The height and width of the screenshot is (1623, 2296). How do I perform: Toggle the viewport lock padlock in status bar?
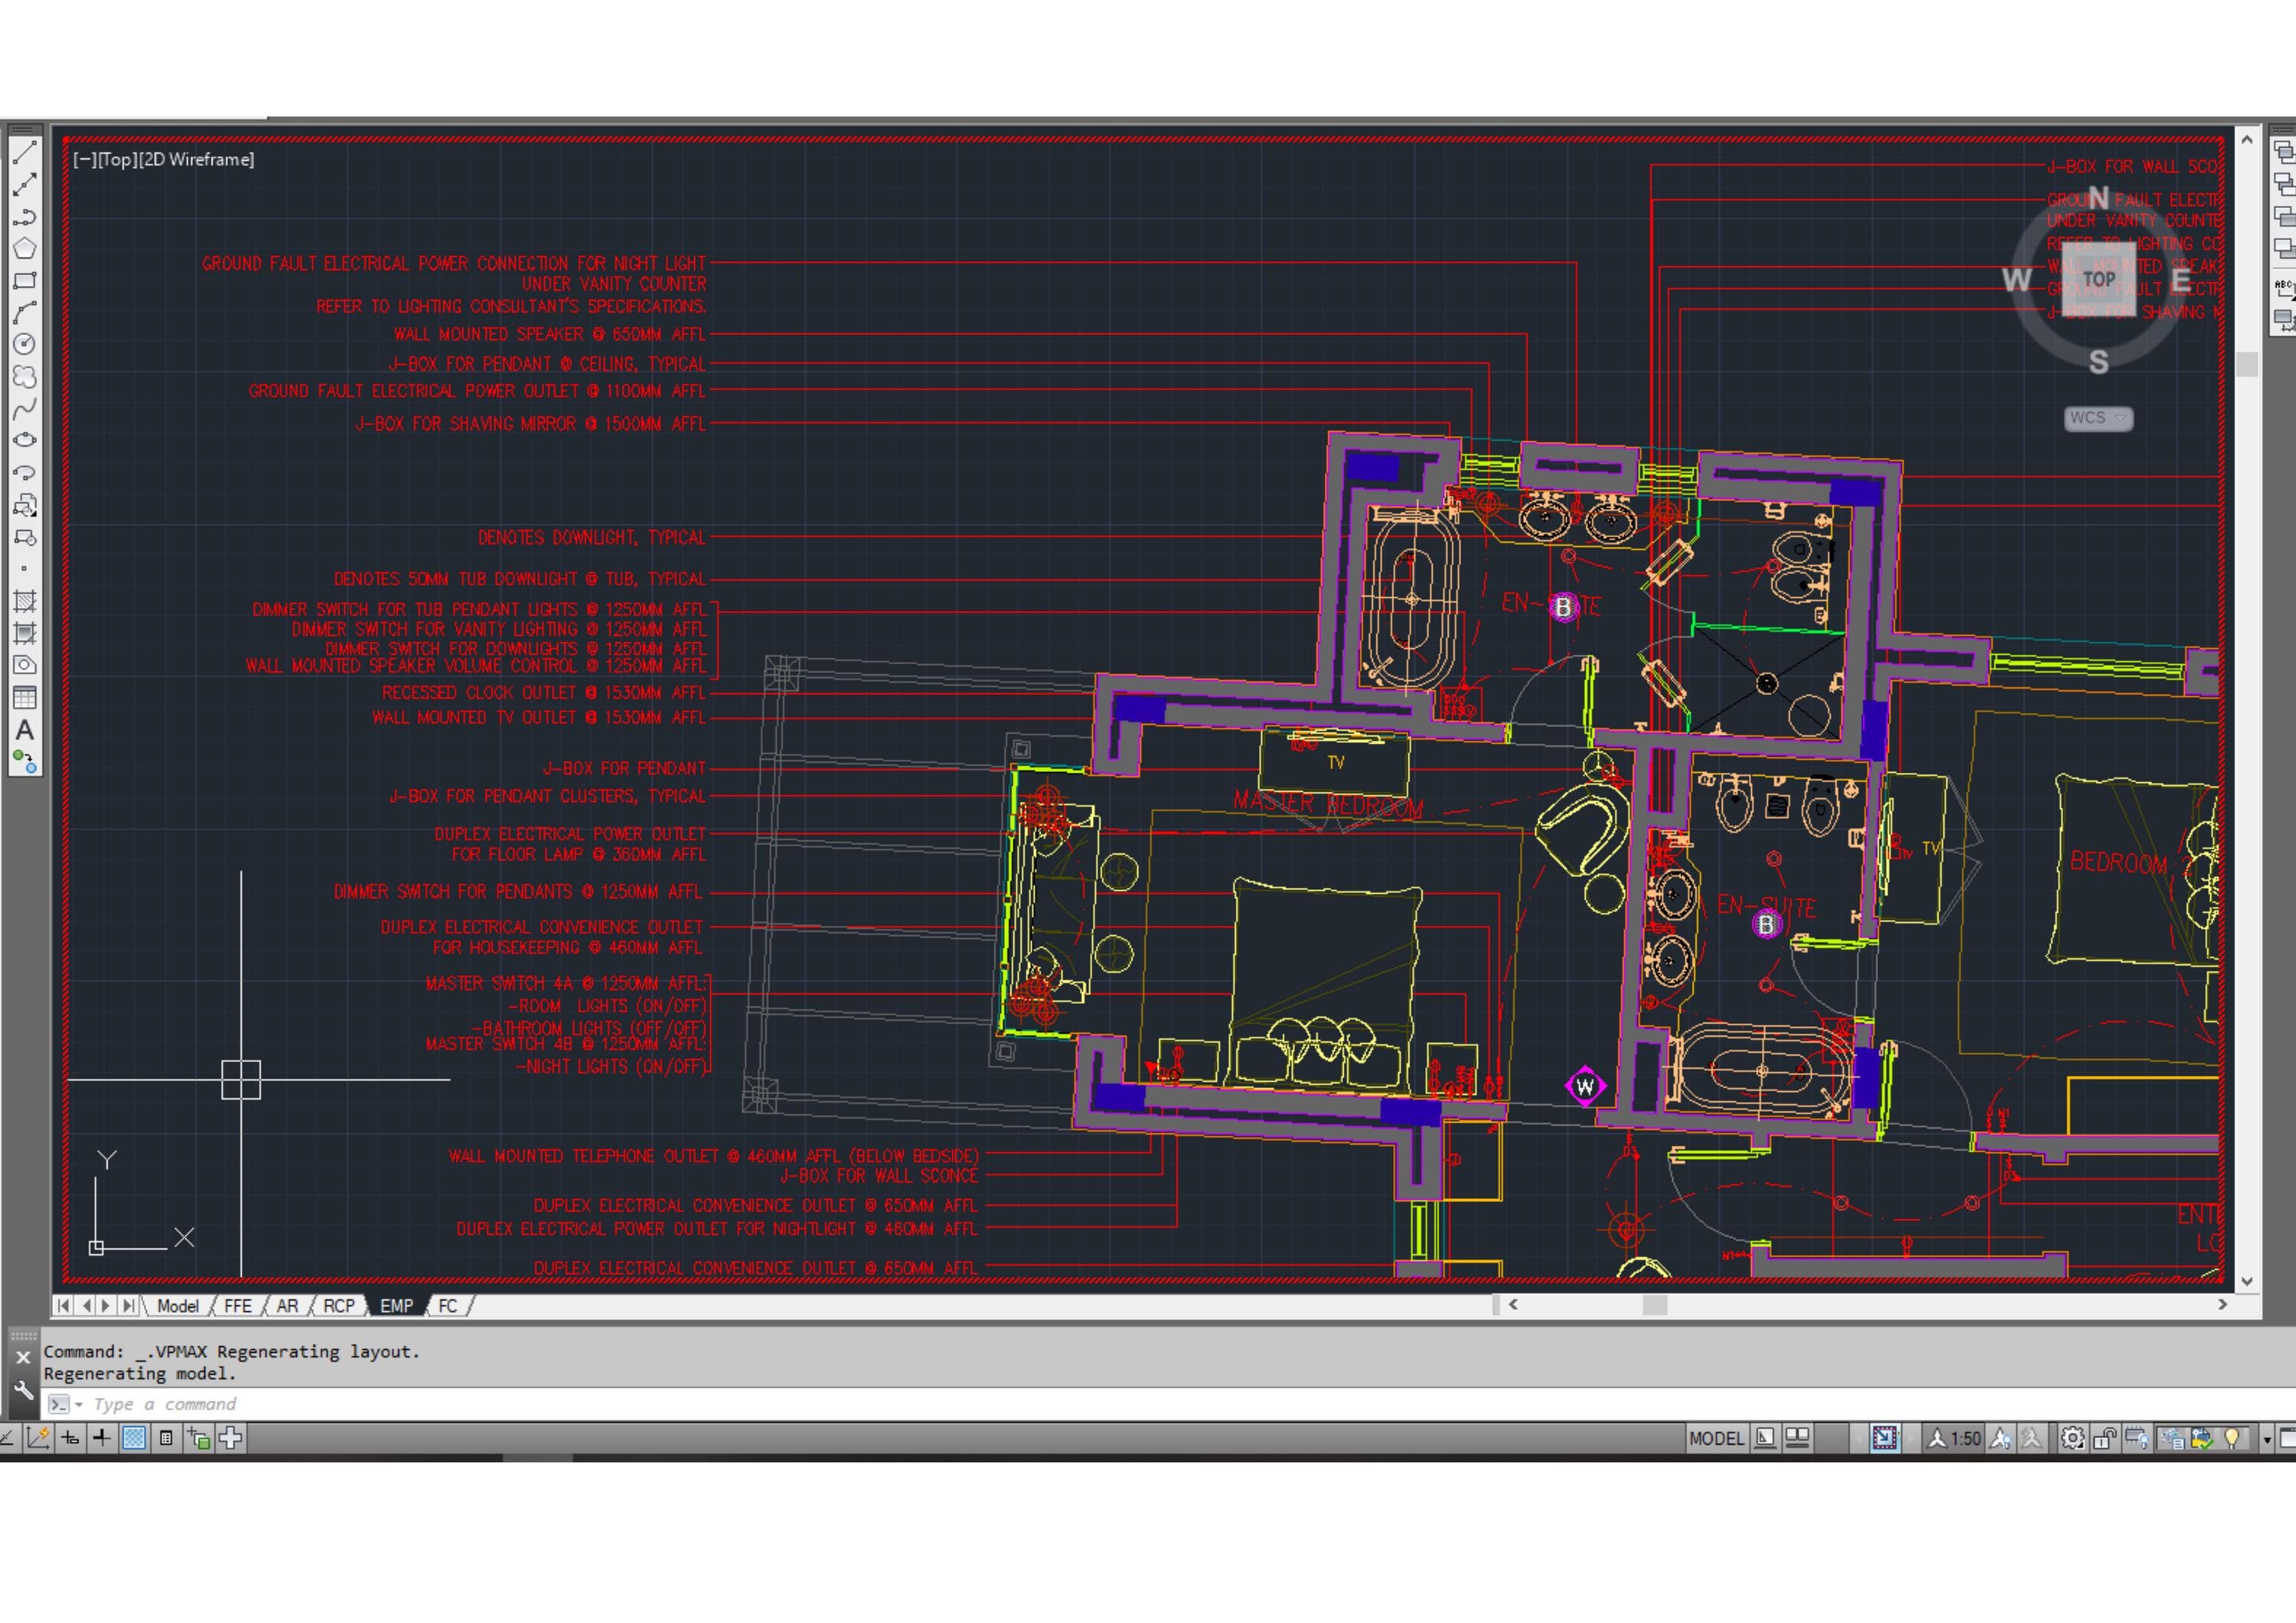click(2105, 1438)
